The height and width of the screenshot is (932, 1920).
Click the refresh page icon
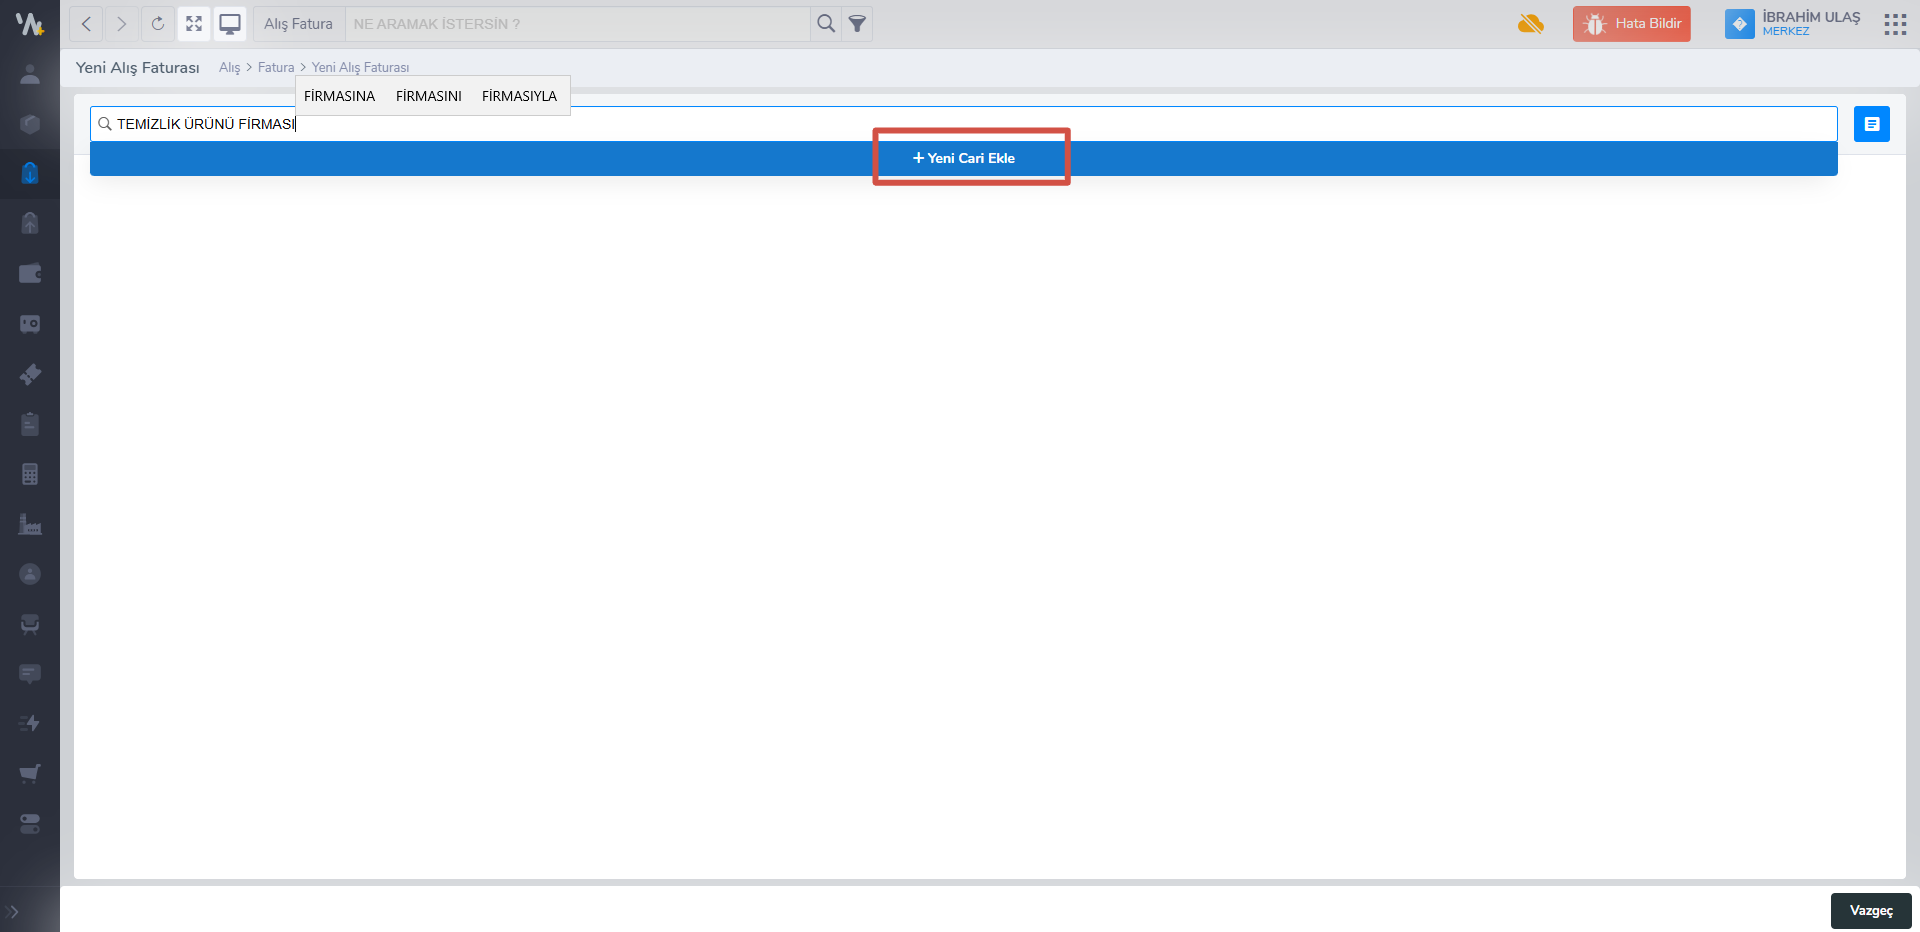click(x=157, y=24)
